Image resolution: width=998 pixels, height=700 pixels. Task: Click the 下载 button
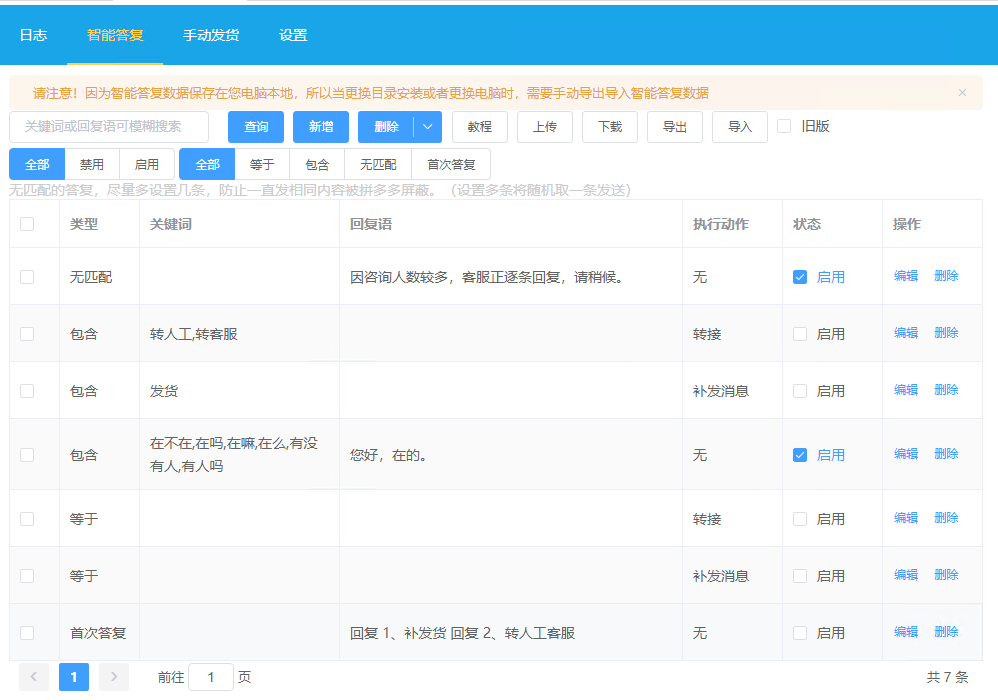610,127
